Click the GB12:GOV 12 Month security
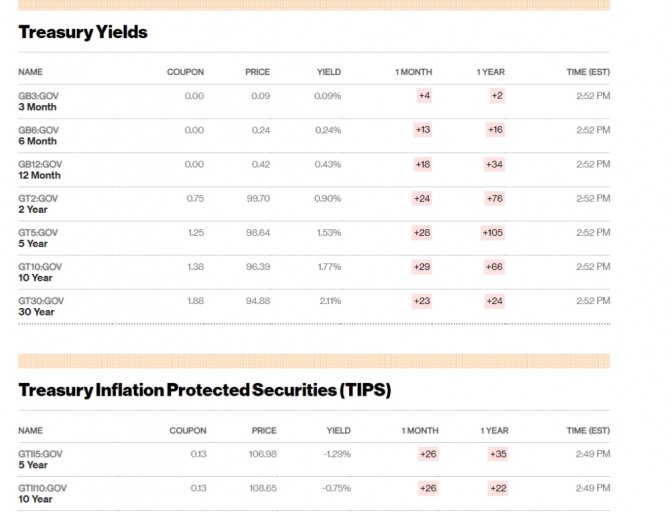Viewport: 670px width, 513px height. click(x=40, y=169)
